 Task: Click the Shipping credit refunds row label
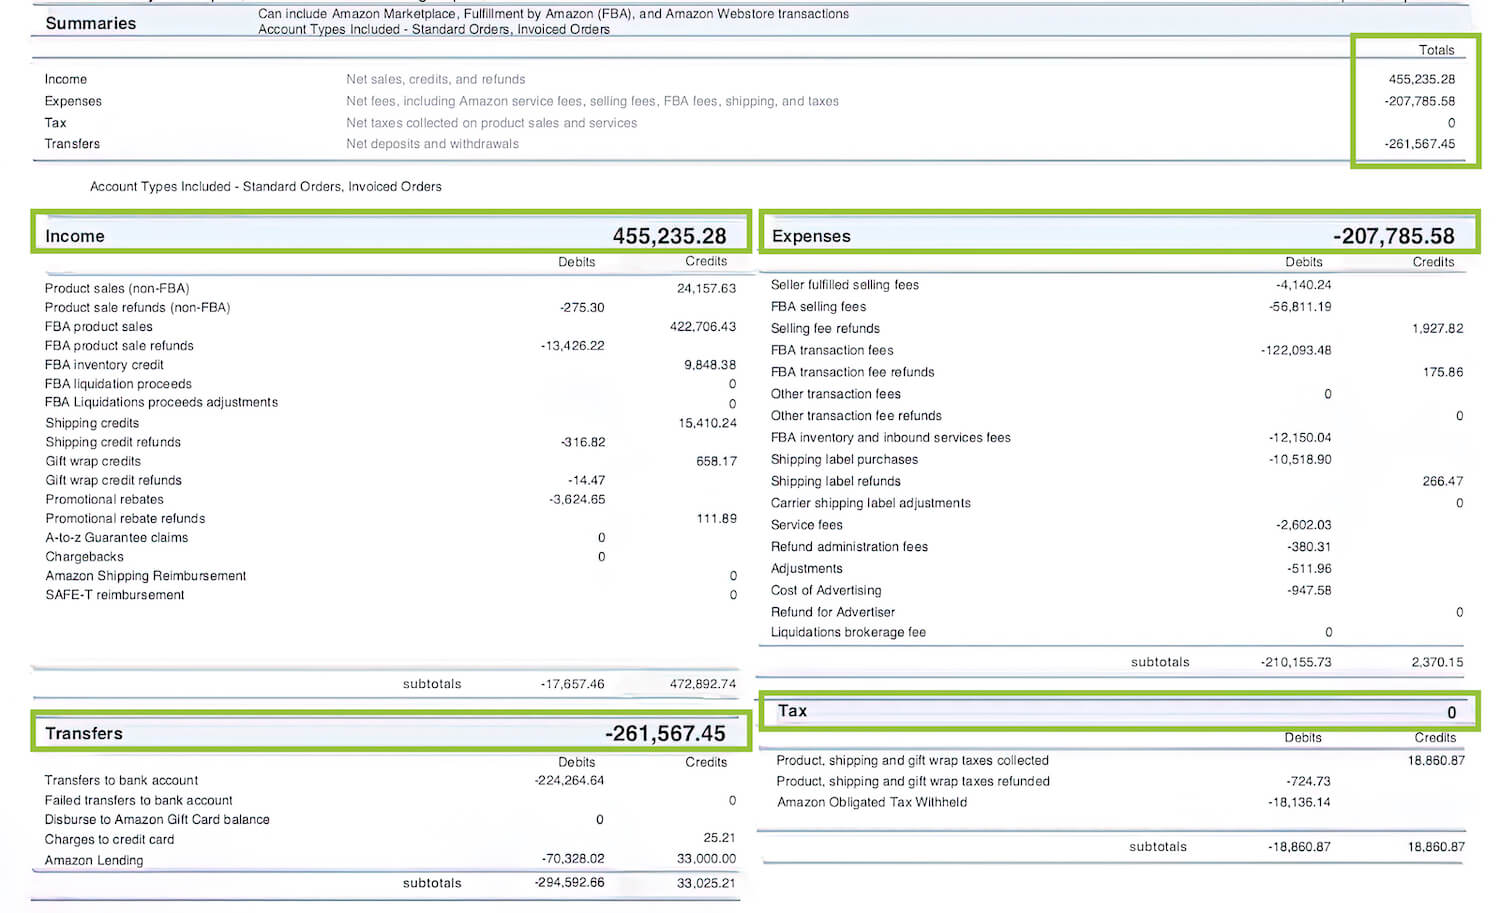(113, 442)
